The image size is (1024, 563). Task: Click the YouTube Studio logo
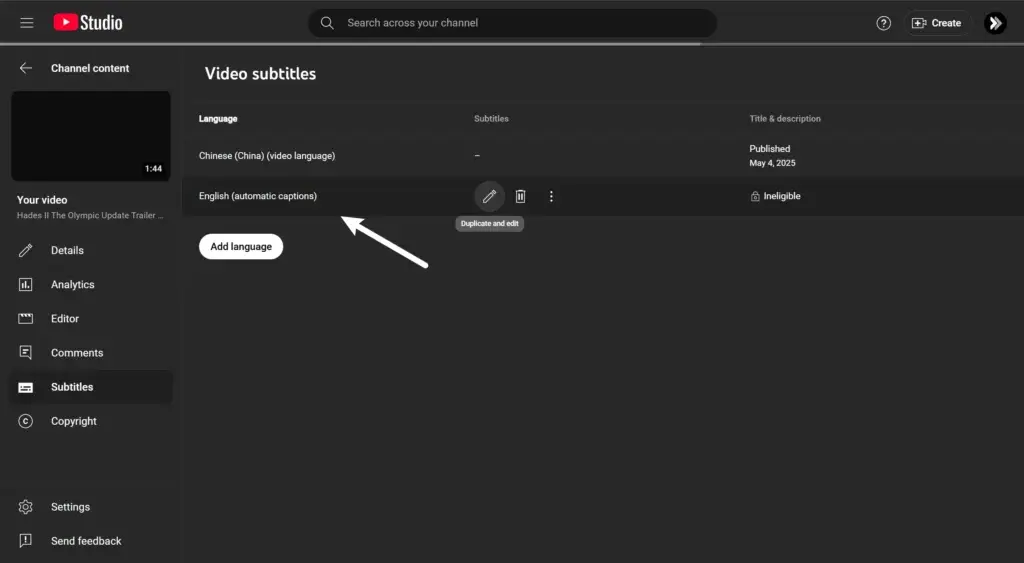88,22
